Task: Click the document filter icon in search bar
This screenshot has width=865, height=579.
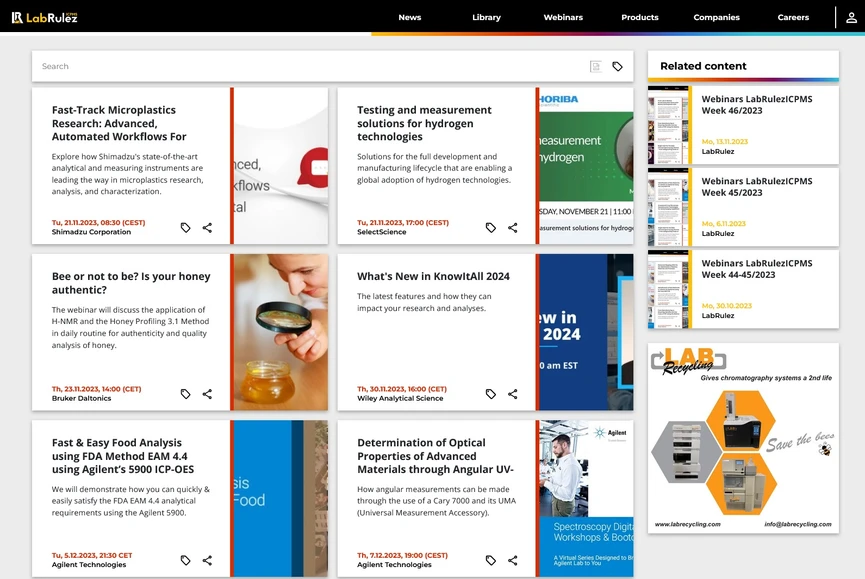Action: (596, 67)
